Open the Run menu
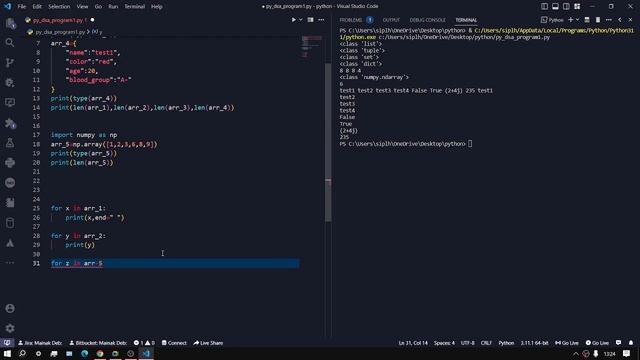 113,7
